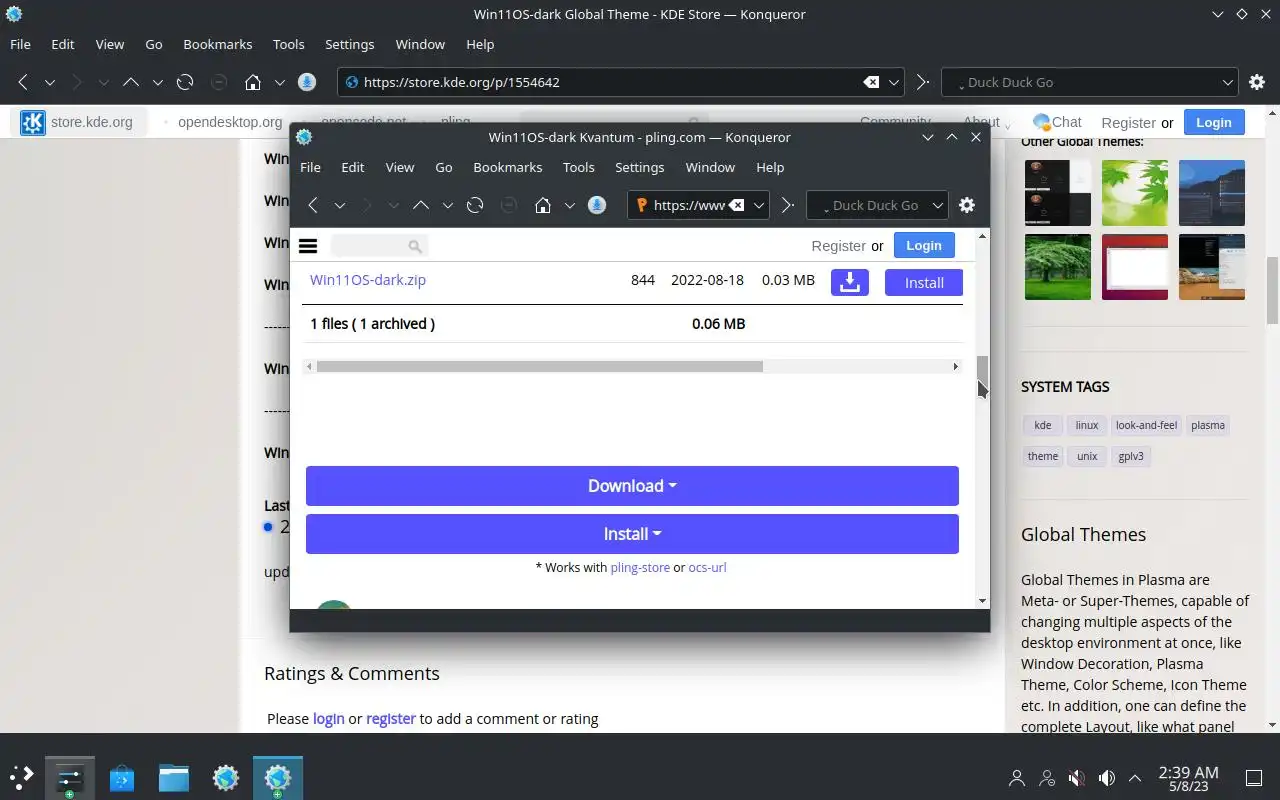Click Back arrow in the pling.com window toolbar
The height and width of the screenshot is (800, 1280).
click(313, 205)
